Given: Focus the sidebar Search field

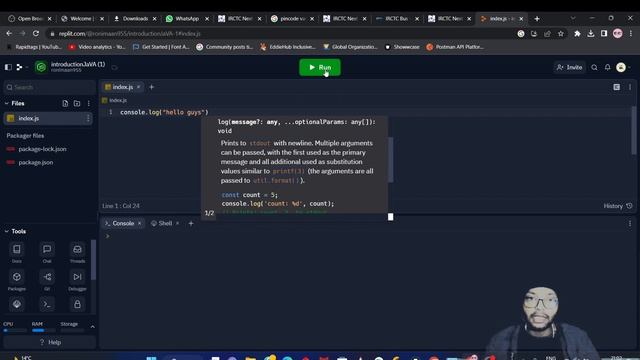Looking at the screenshot, I should (49, 87).
